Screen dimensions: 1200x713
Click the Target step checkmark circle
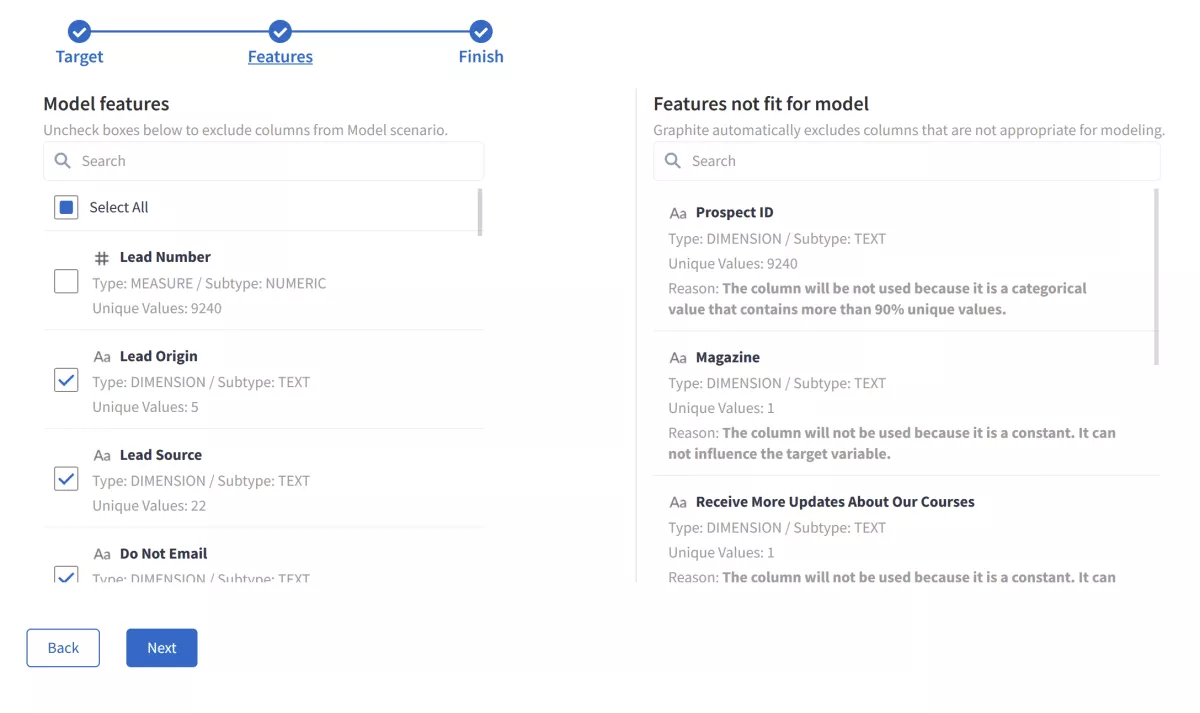(x=78, y=30)
